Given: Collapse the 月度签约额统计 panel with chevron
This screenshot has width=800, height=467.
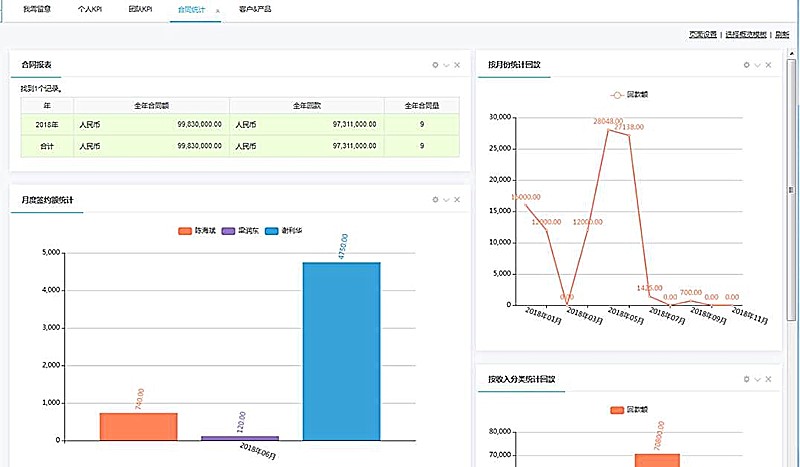Looking at the screenshot, I should [x=446, y=200].
